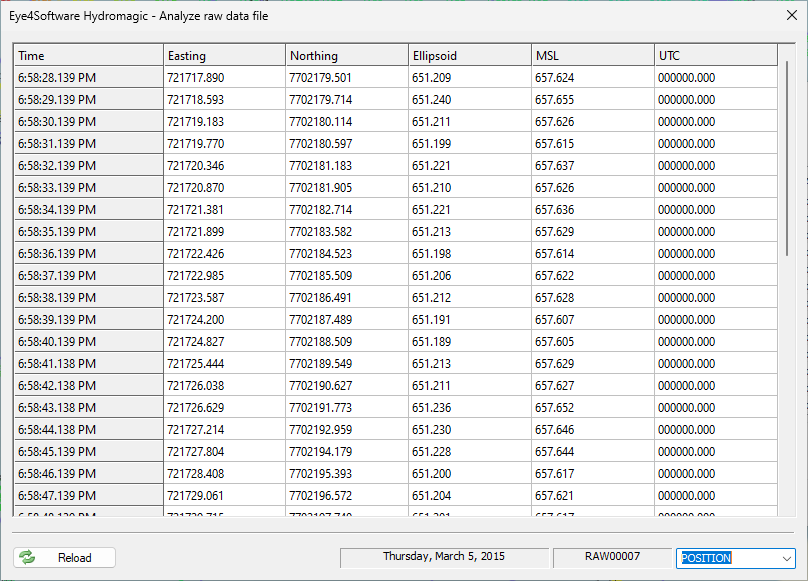Screen dimensions: 808x581
Task: Click Northing cell 7702180.597
Action: click(347, 143)
